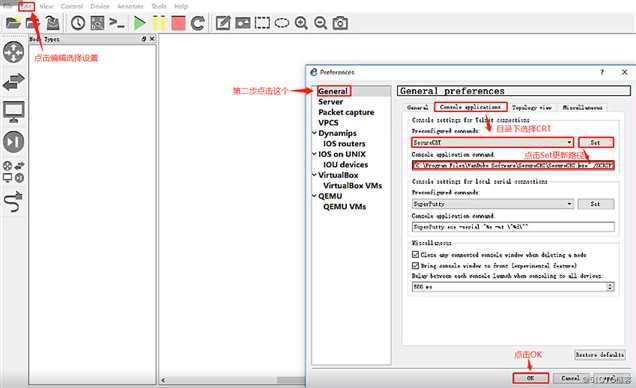This screenshot has height=388, width=636.
Task: Select General in preferences tree
Action: (333, 91)
